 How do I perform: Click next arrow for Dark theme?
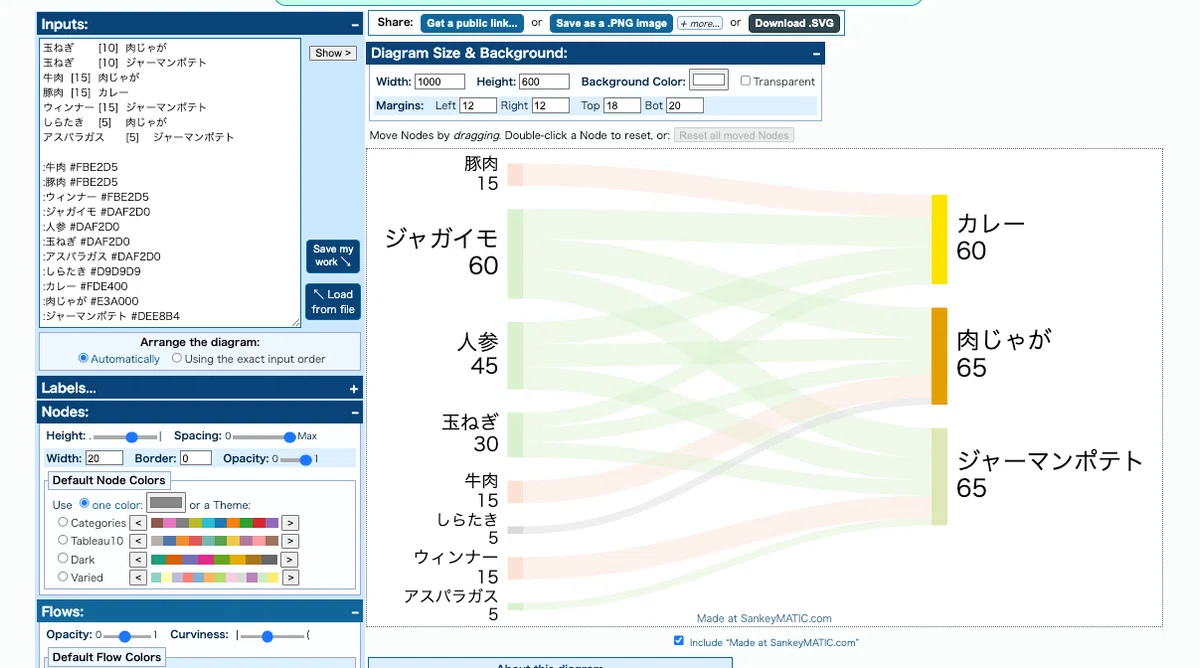[290, 560]
